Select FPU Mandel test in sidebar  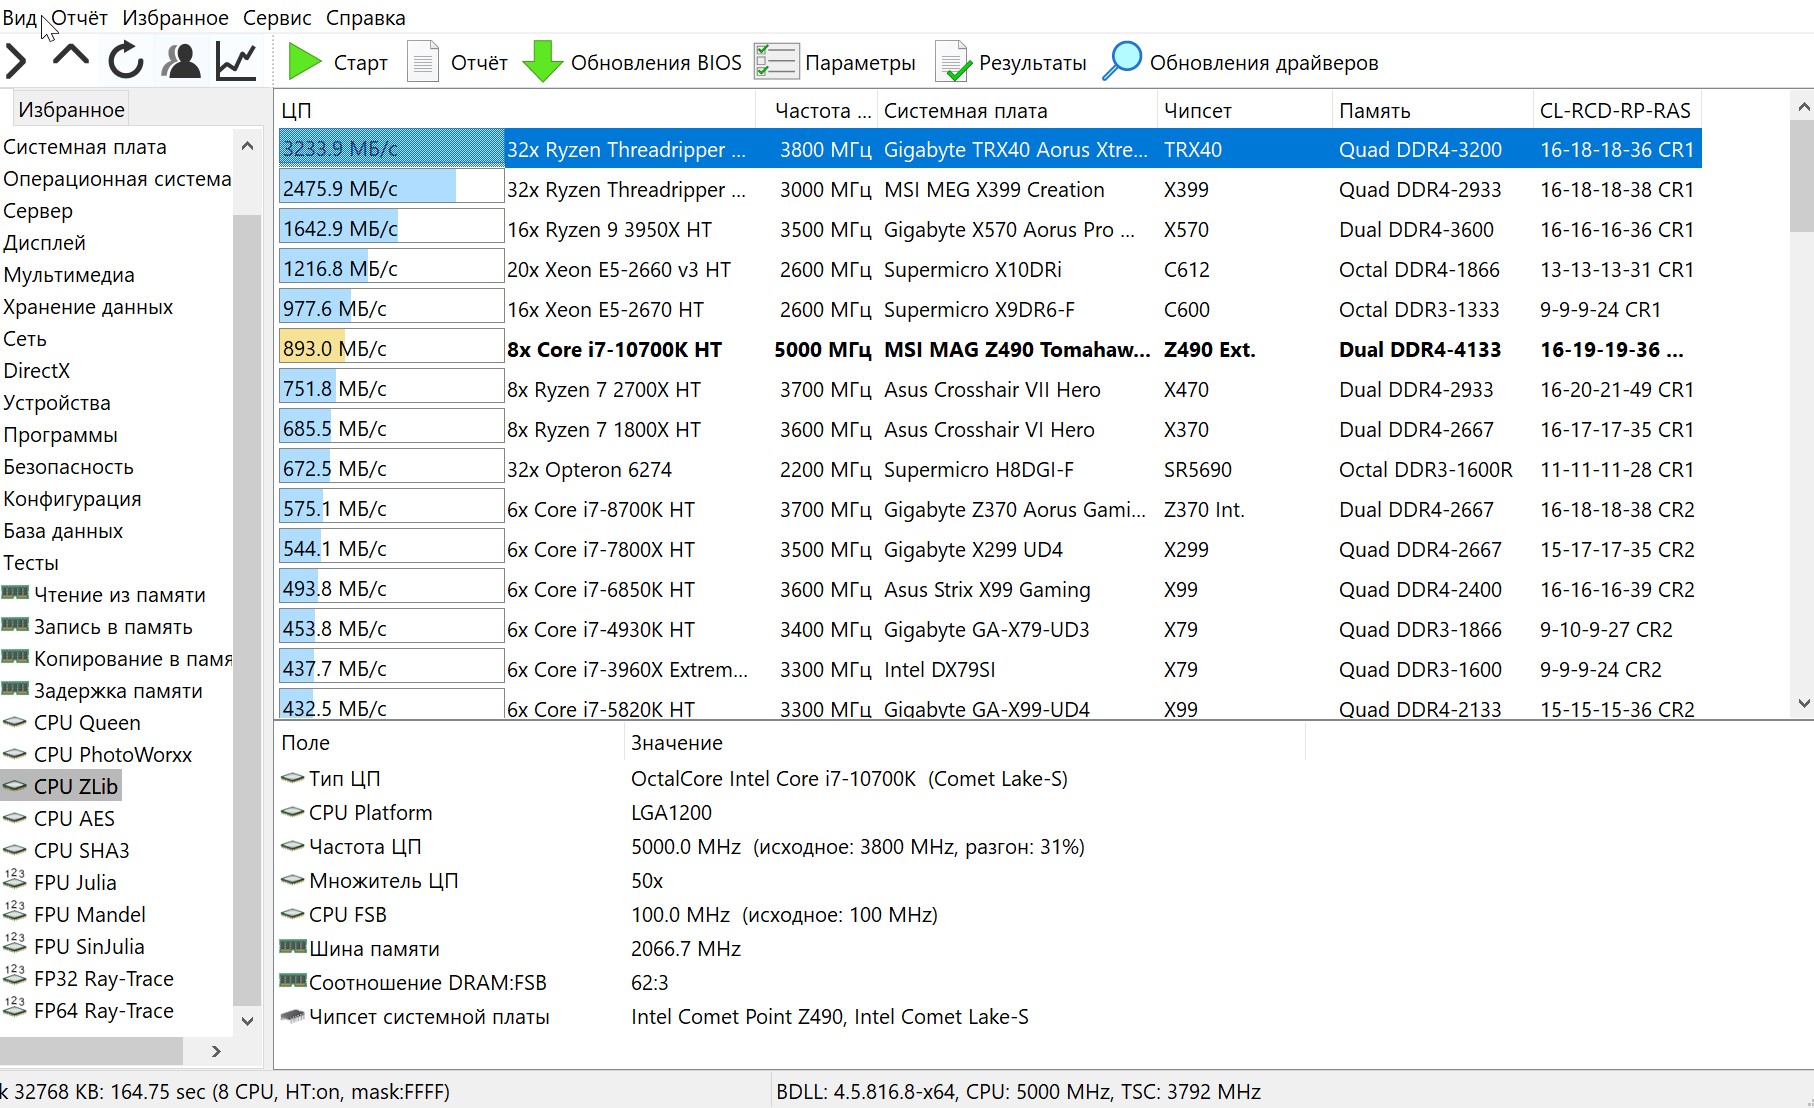click(x=89, y=915)
